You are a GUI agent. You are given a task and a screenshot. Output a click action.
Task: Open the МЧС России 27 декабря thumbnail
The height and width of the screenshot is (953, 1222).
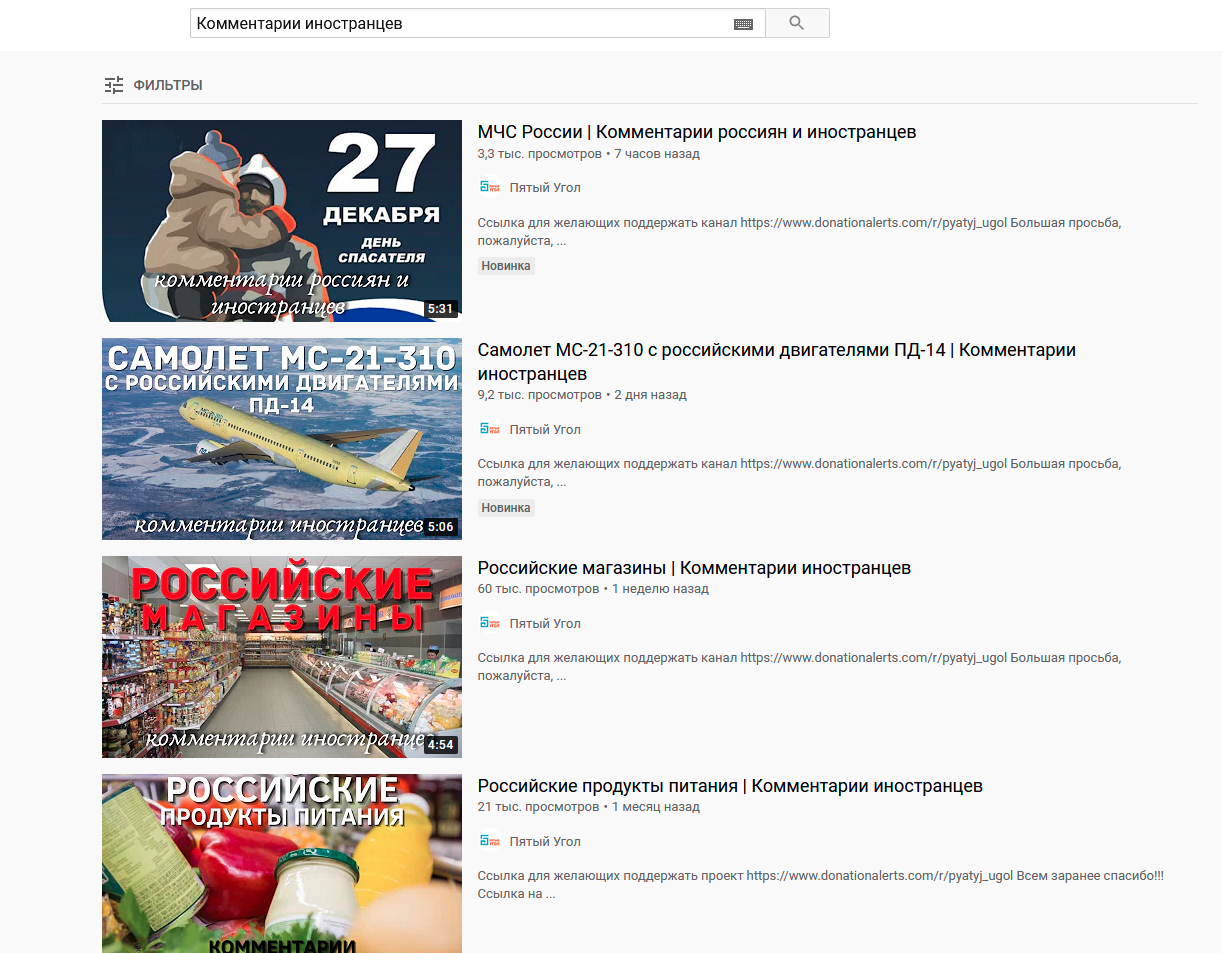[282, 221]
